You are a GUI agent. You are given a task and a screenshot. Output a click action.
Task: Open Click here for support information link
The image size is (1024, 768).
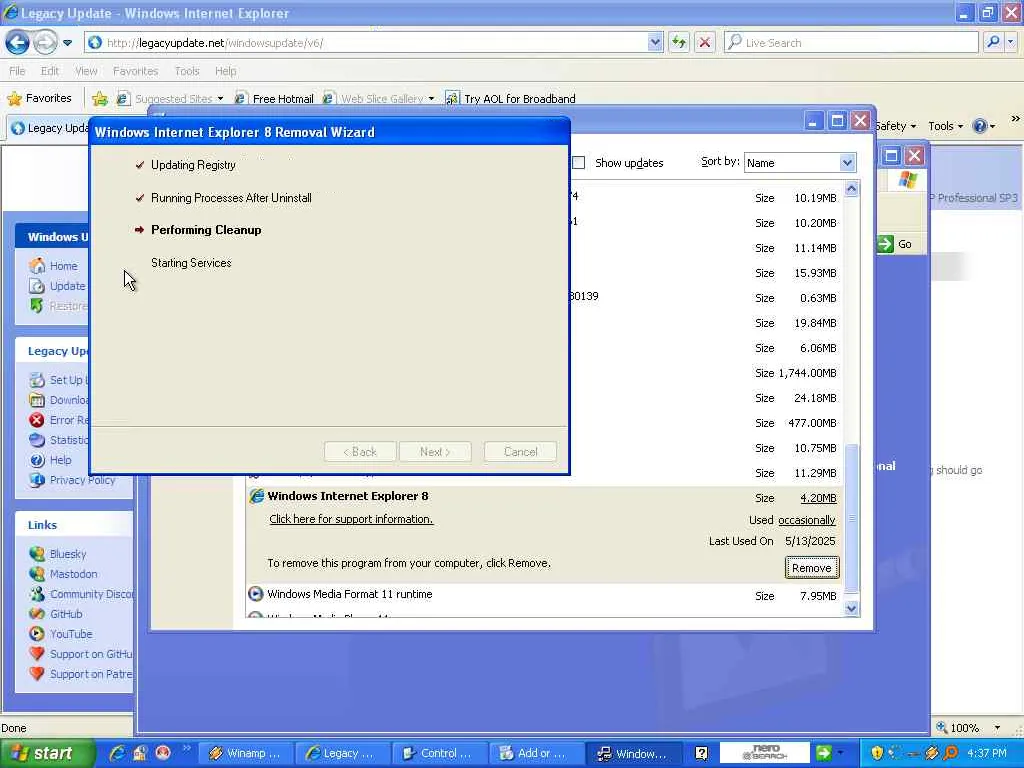coord(351,519)
